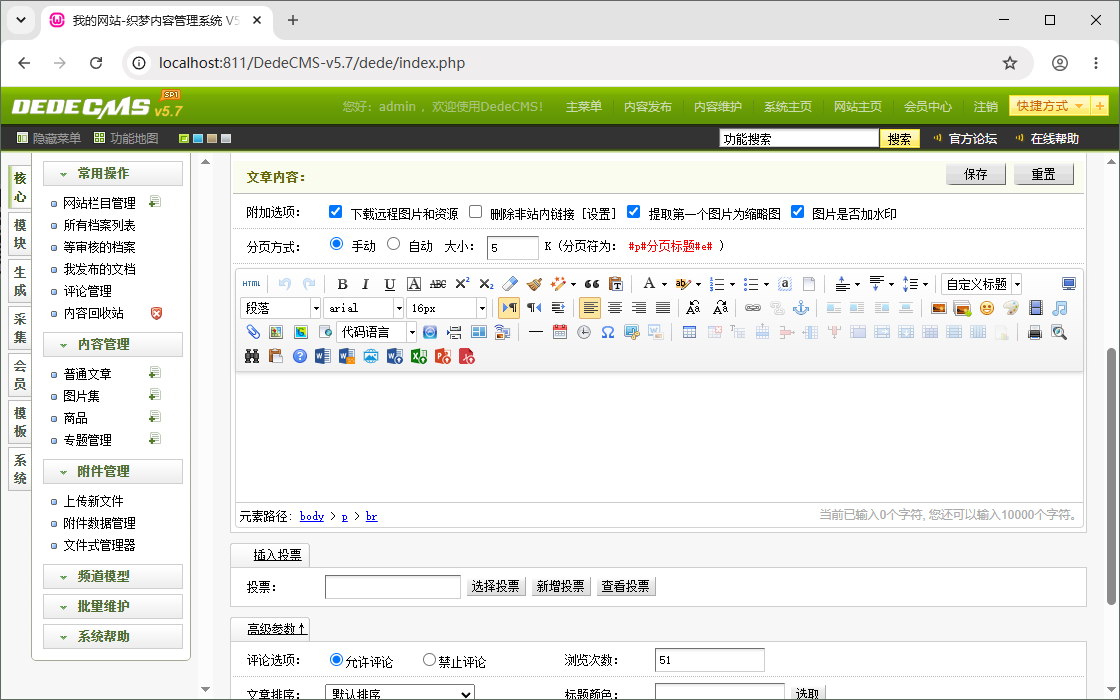Insert special character with Omega icon
The image size is (1120, 700).
[x=608, y=332]
